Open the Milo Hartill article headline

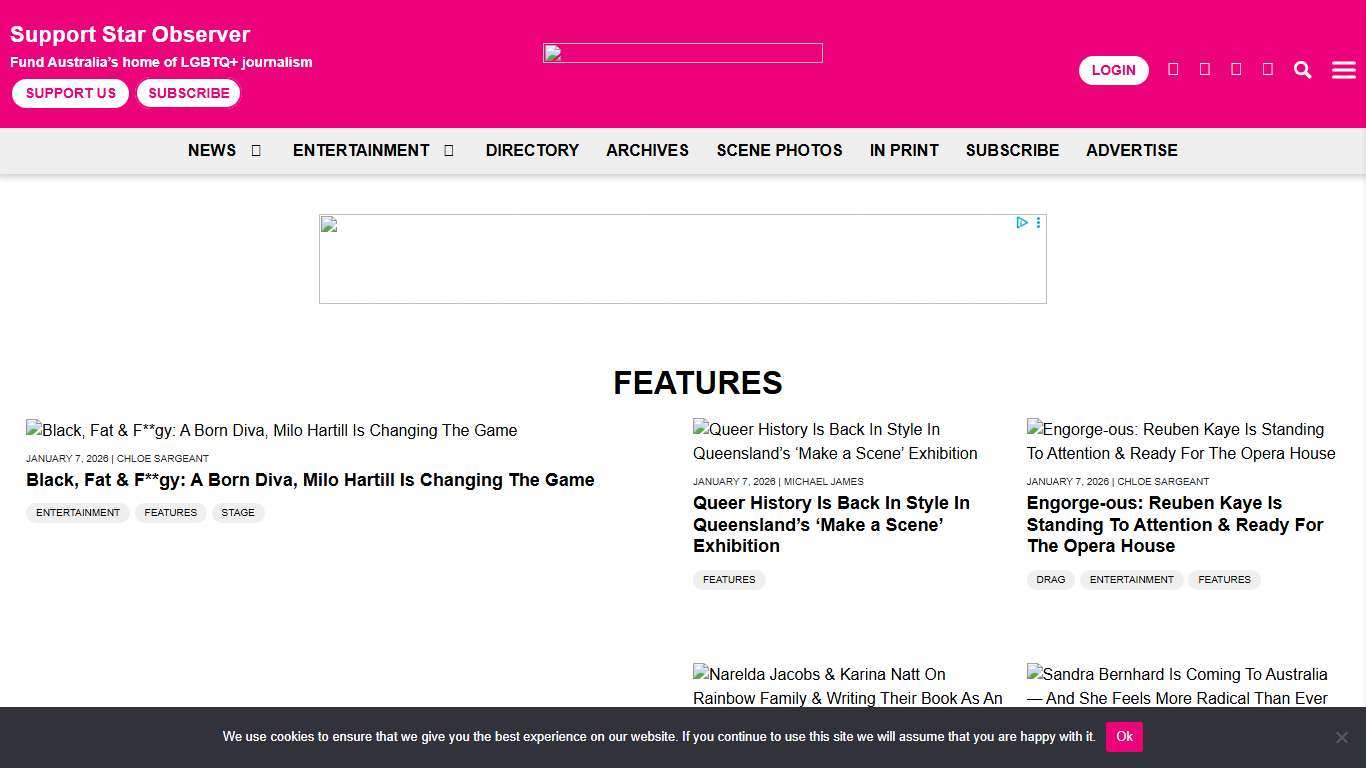(x=310, y=480)
